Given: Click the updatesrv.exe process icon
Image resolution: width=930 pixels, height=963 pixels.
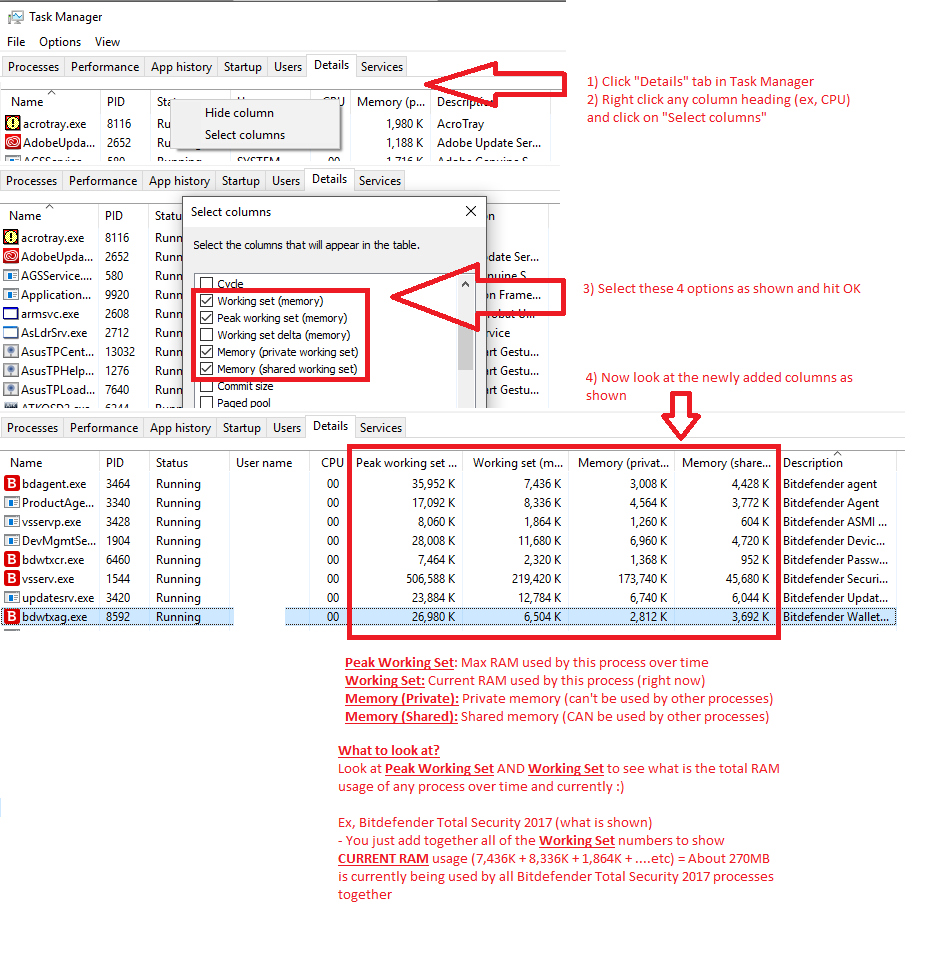Looking at the screenshot, I should (x=12, y=598).
